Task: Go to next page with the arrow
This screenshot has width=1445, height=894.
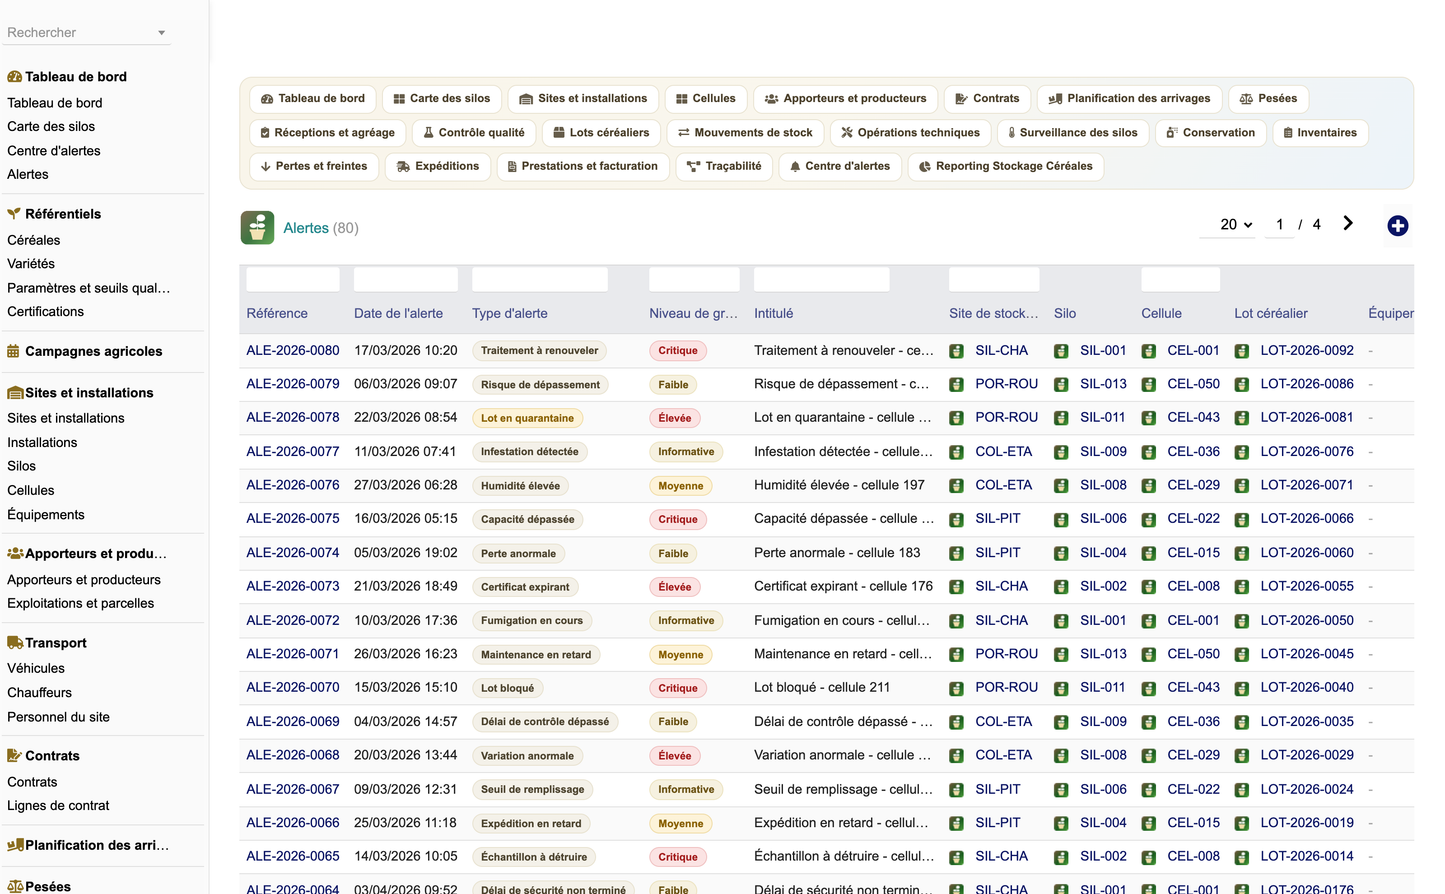Action: tap(1348, 224)
